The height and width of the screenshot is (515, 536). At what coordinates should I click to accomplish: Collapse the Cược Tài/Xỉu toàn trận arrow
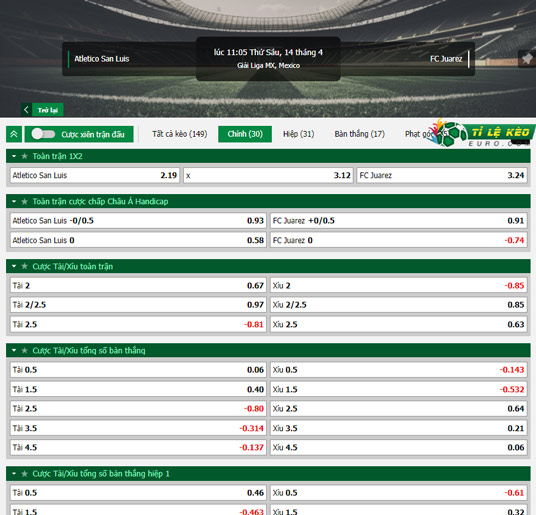14,266
